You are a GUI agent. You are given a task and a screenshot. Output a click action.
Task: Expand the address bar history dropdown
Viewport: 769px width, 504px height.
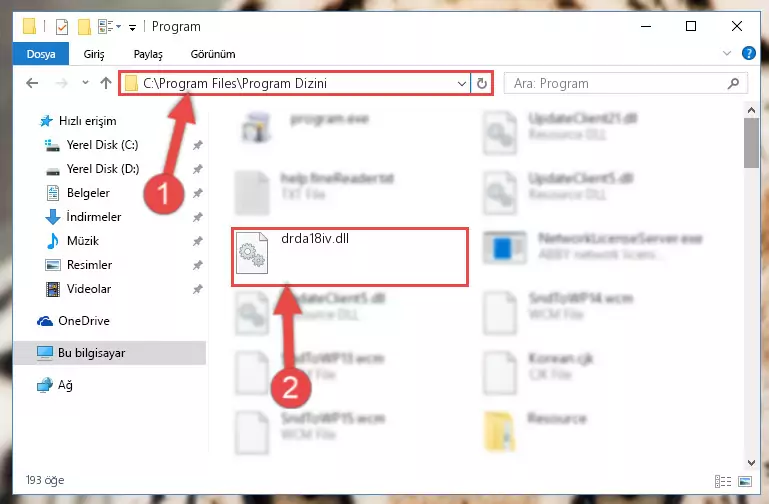tap(461, 83)
